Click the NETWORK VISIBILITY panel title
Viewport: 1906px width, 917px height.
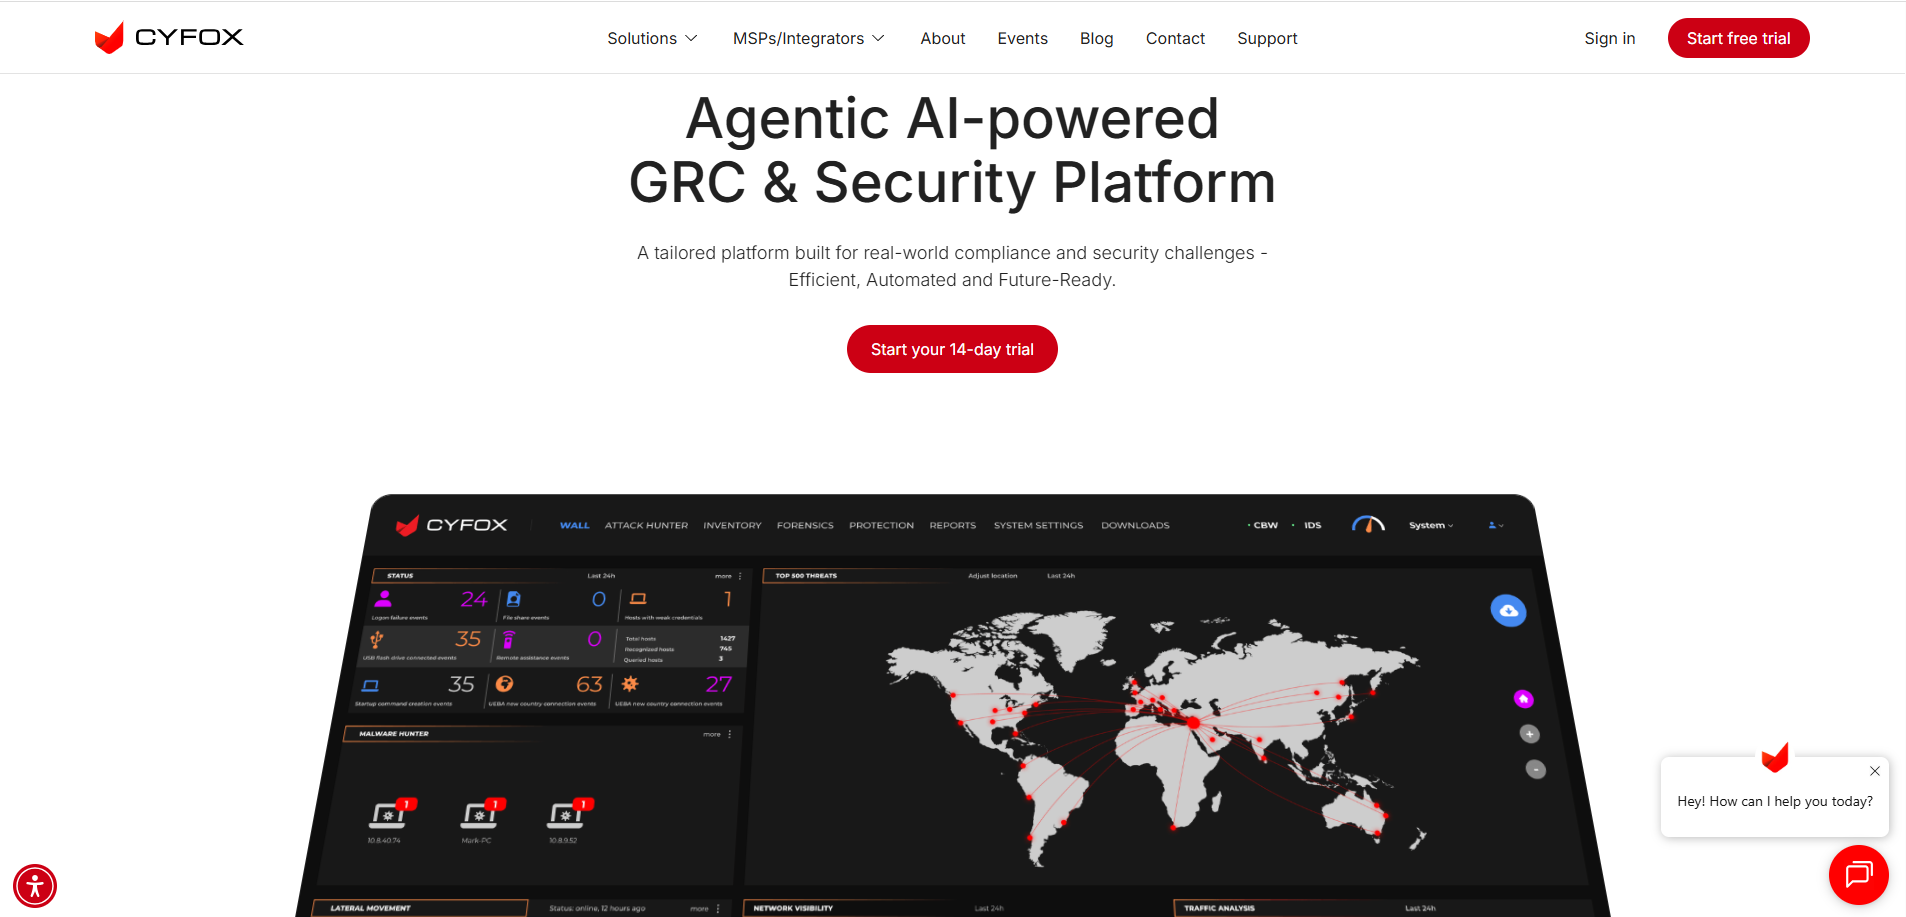pyautogui.click(x=793, y=909)
